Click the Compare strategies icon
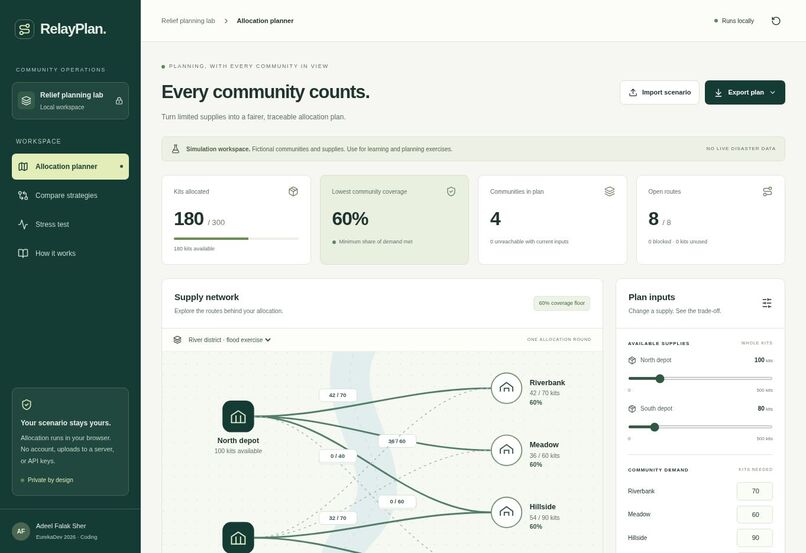This screenshot has height=553, width=806. click(23, 195)
